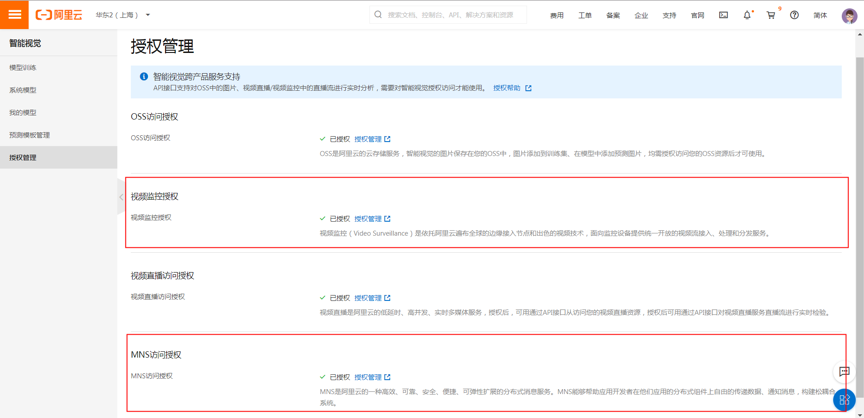Open 授权管理 link for 视频直播访问授权
This screenshot has width=864, height=418.
(368, 298)
